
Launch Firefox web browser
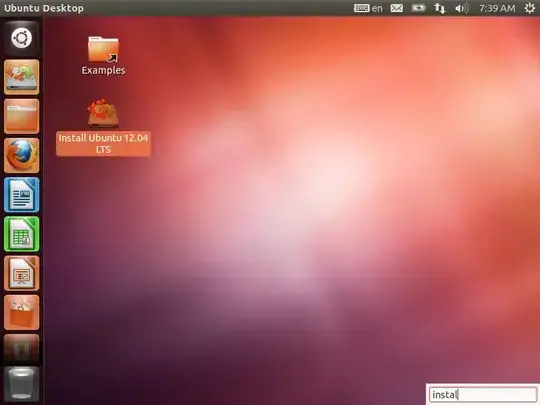click(21, 155)
